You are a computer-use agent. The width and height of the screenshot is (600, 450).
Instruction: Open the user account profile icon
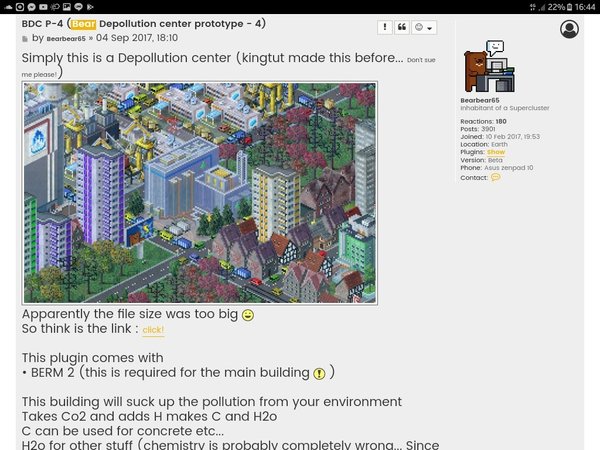(569, 29)
